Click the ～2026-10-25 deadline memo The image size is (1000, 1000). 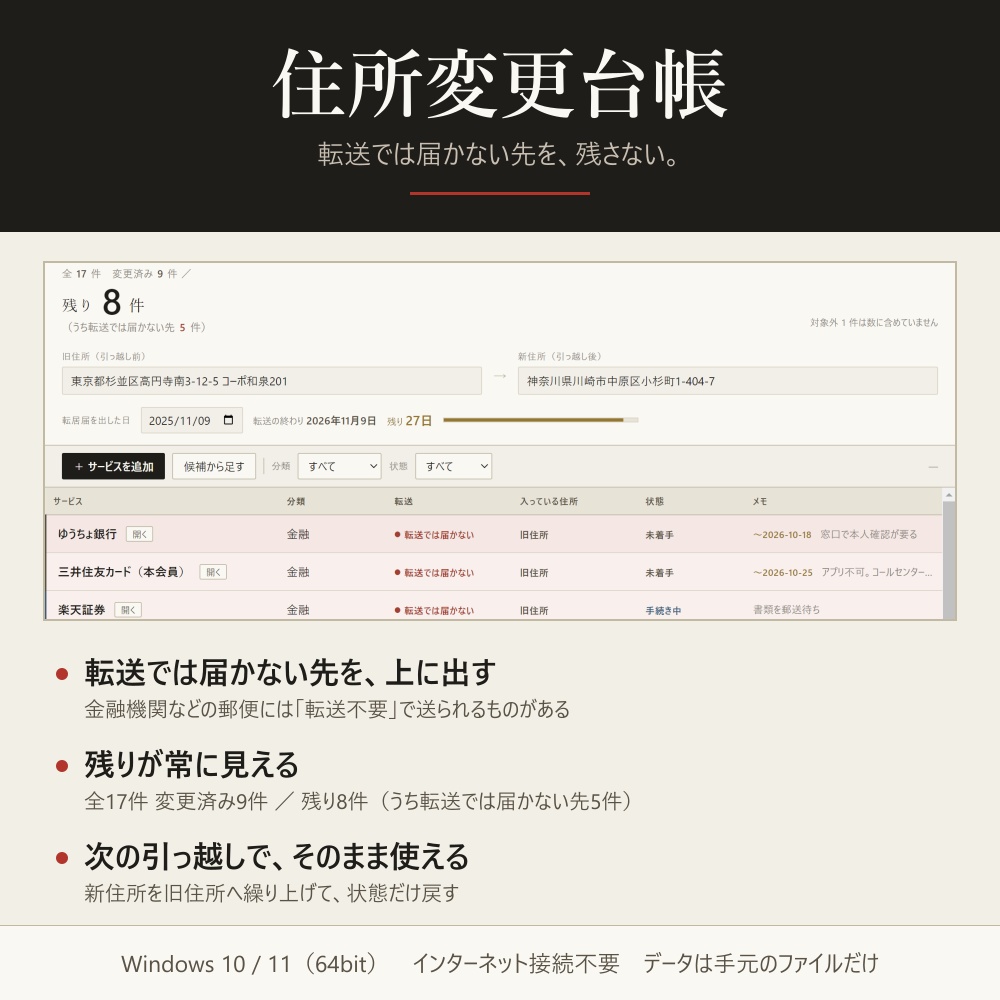[783, 573]
